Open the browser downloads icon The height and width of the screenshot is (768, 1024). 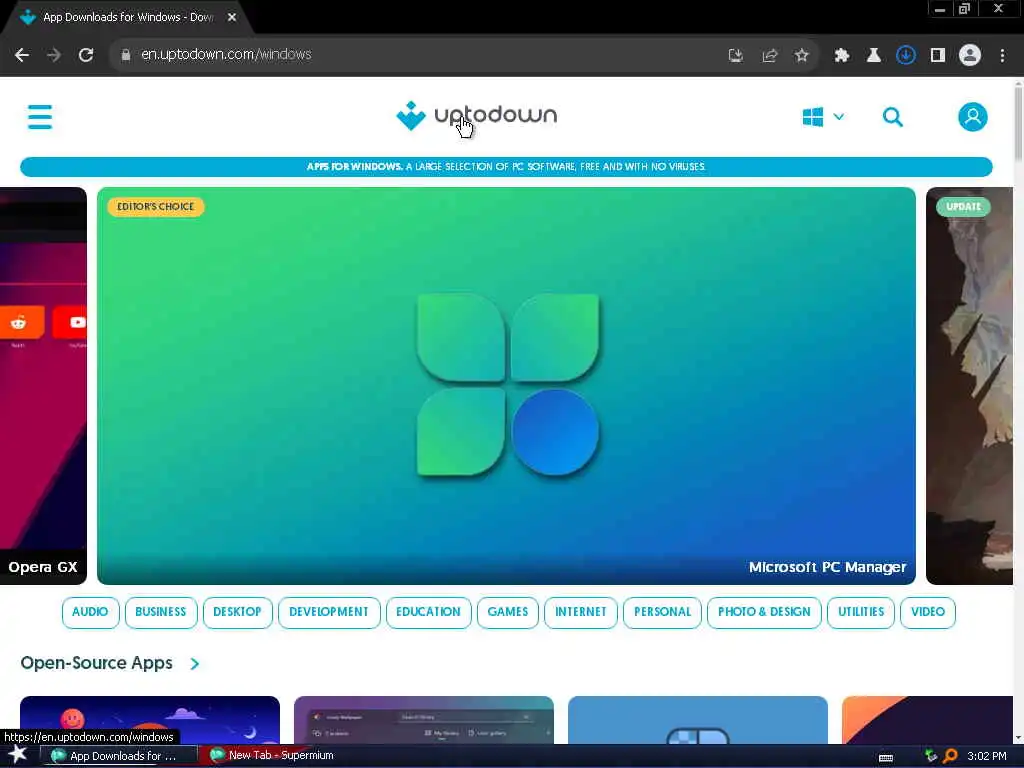(x=905, y=56)
